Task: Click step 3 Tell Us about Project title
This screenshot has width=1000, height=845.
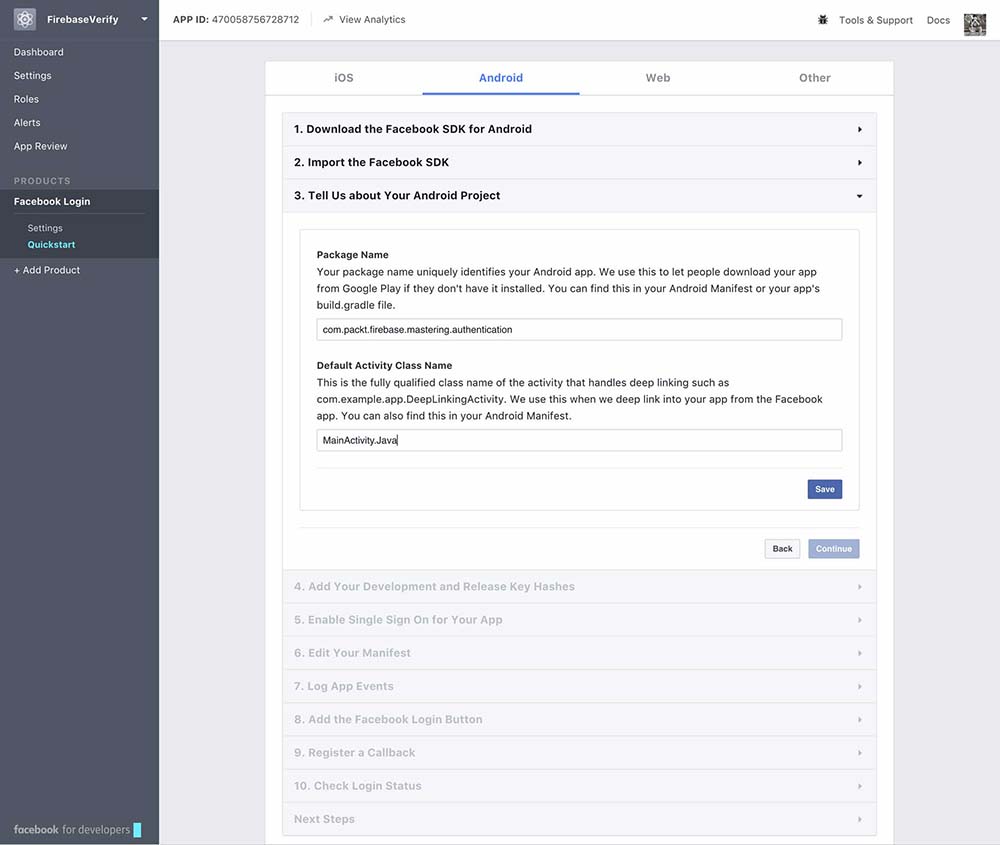Action: [397, 195]
